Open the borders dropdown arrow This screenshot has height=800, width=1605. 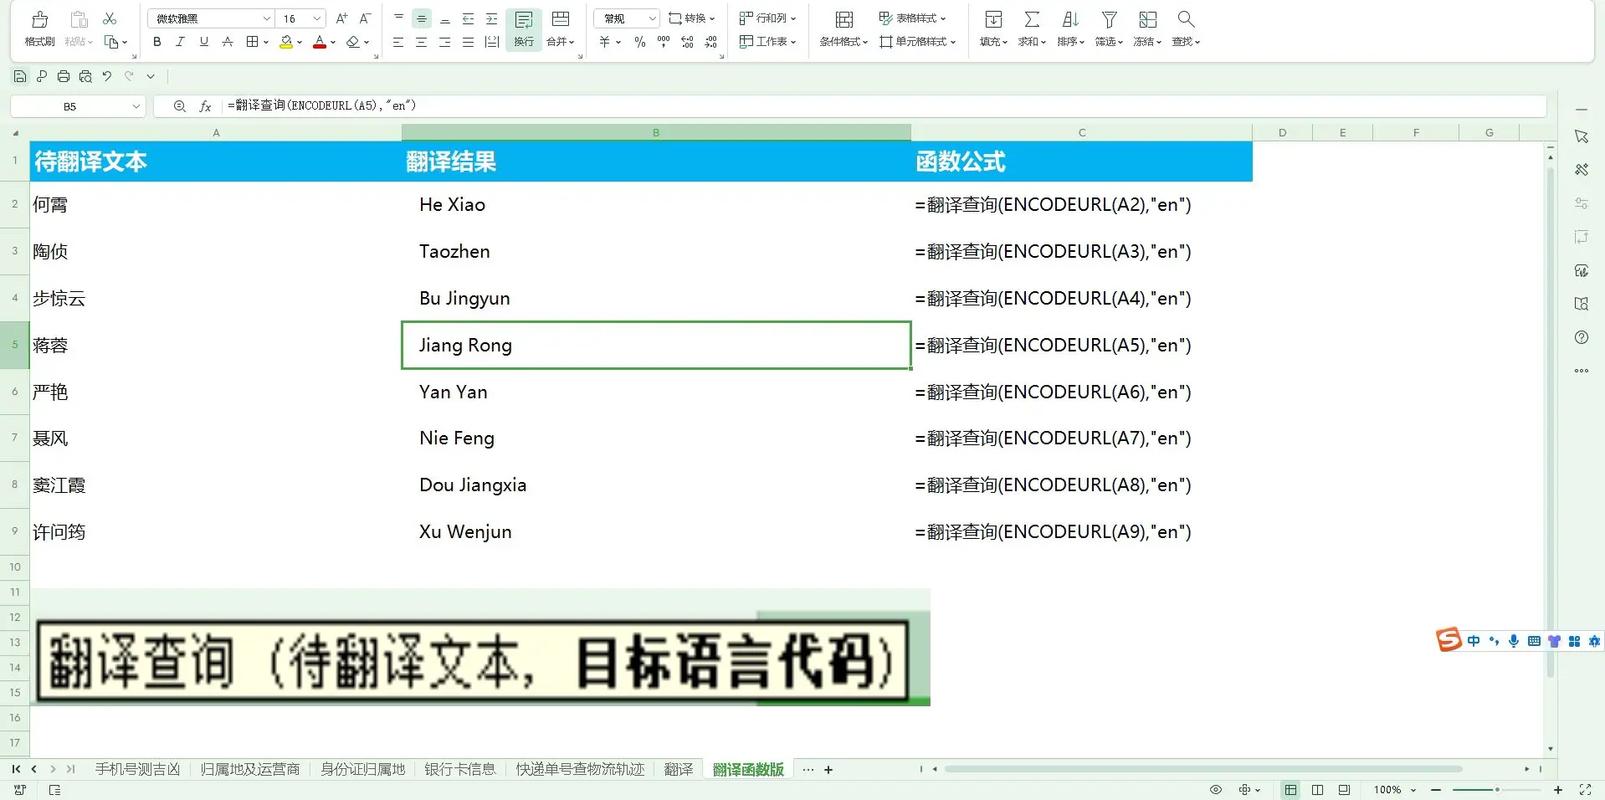point(266,42)
